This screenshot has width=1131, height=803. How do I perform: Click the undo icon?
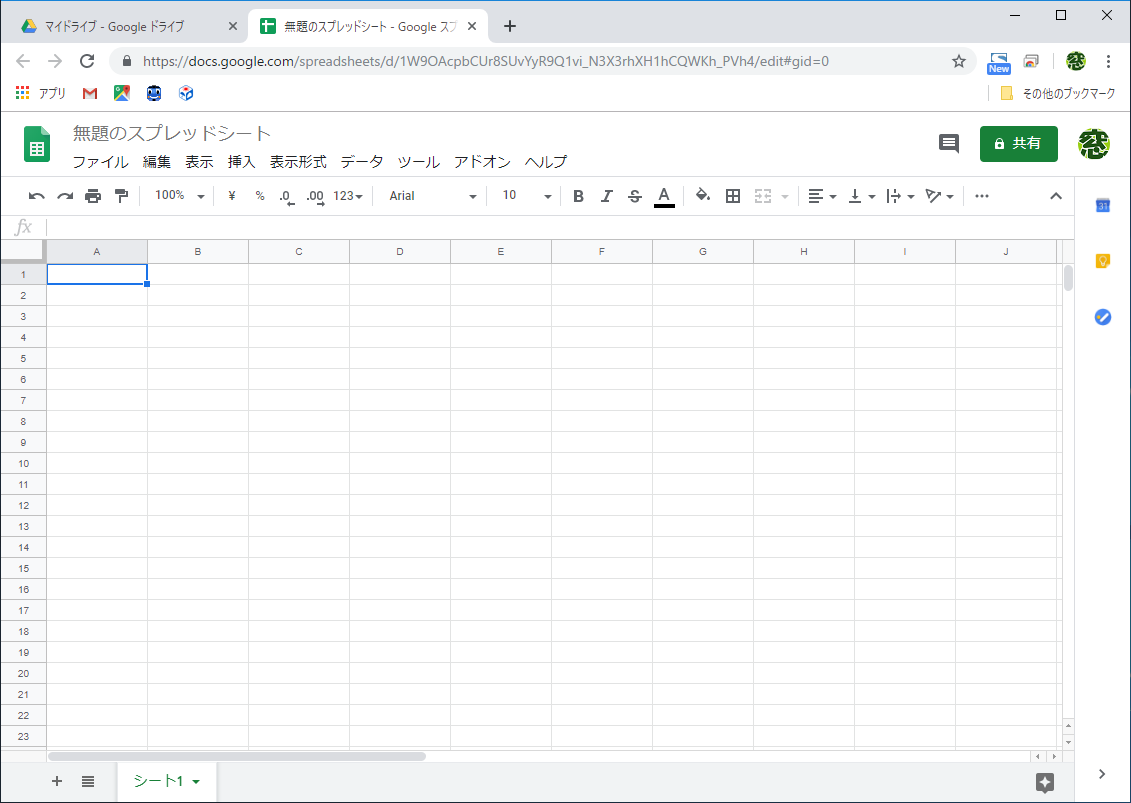36,195
